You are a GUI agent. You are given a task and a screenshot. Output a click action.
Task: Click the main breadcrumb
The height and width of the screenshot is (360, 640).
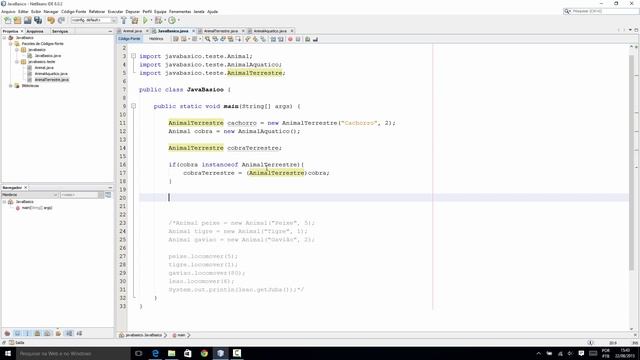(x=181, y=335)
